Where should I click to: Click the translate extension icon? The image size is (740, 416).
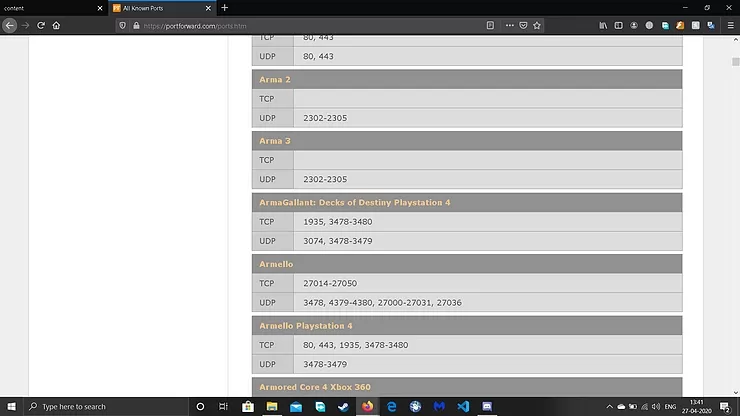(x=711, y=25)
